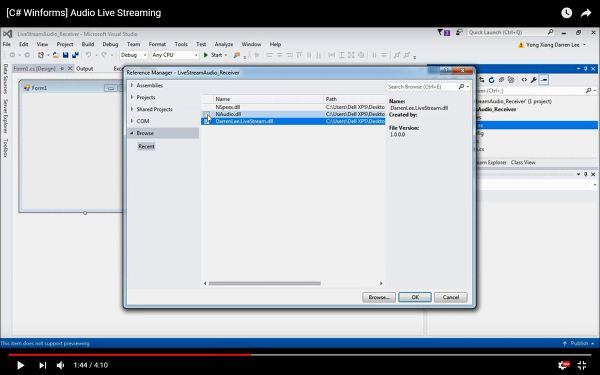Click the account warning triangle icon
Image resolution: width=600 pixels, height=375 pixels.
pyautogui.click(x=520, y=45)
